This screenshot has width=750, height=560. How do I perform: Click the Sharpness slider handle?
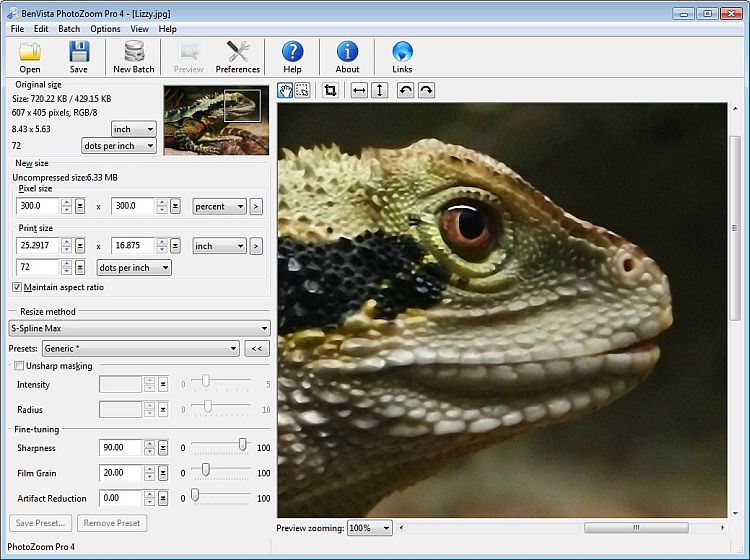(x=242, y=445)
